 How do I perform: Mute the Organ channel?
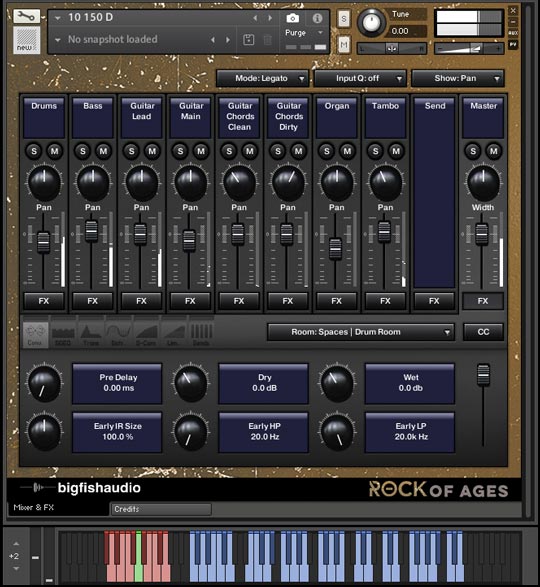click(347, 151)
